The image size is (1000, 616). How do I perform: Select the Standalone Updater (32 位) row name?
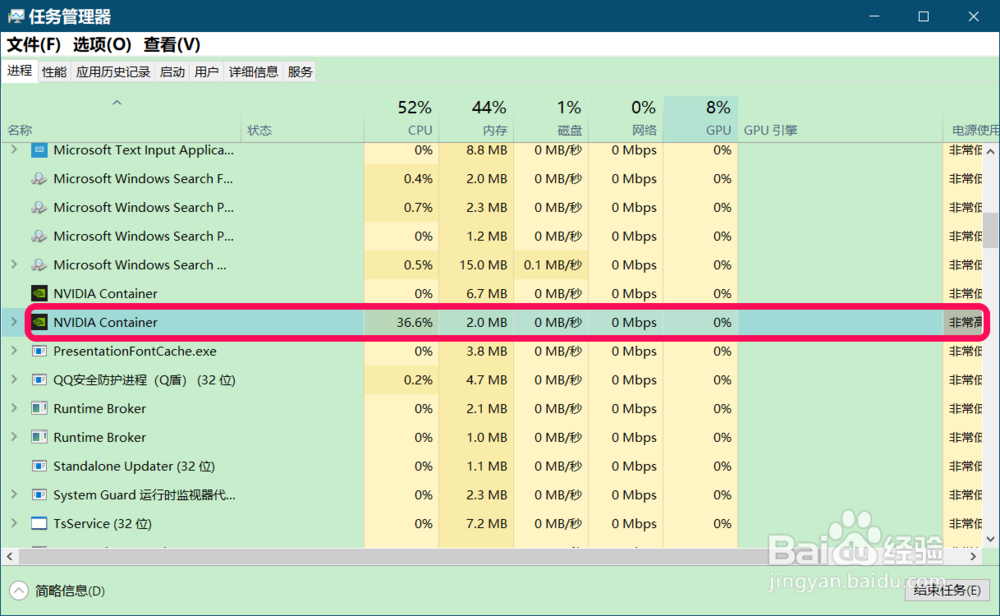pos(134,466)
